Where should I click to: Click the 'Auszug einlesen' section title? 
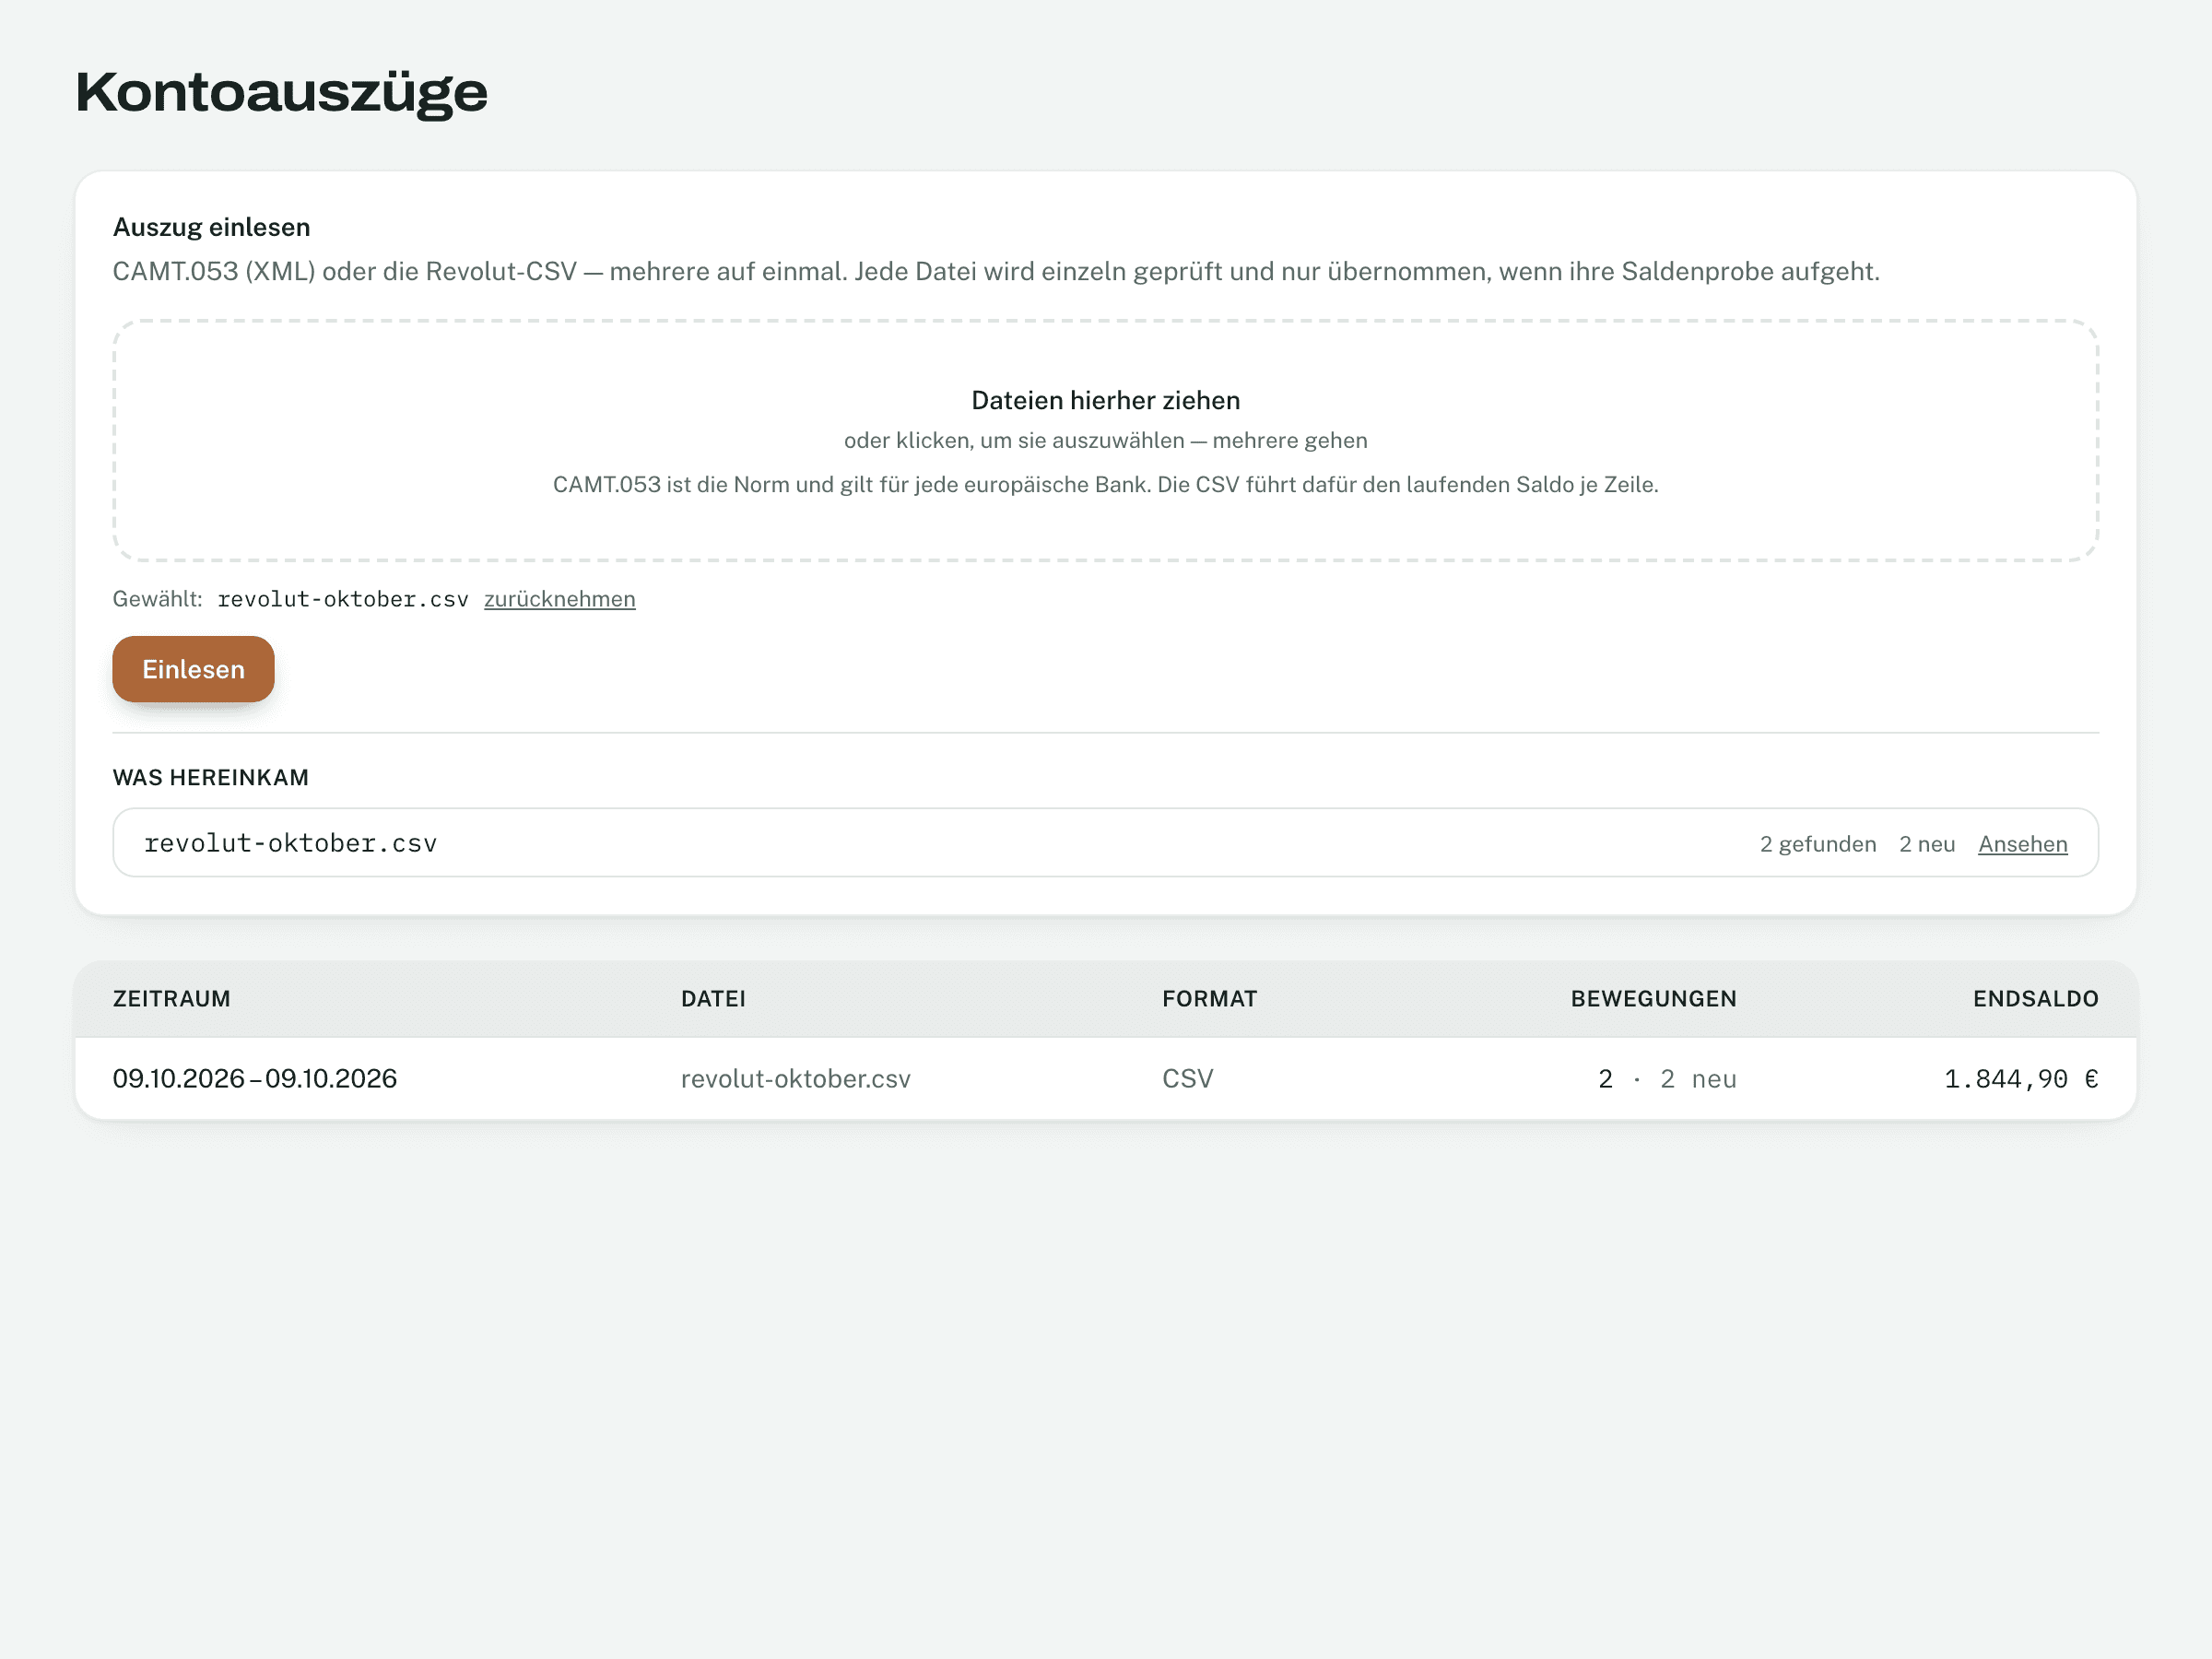click(212, 227)
